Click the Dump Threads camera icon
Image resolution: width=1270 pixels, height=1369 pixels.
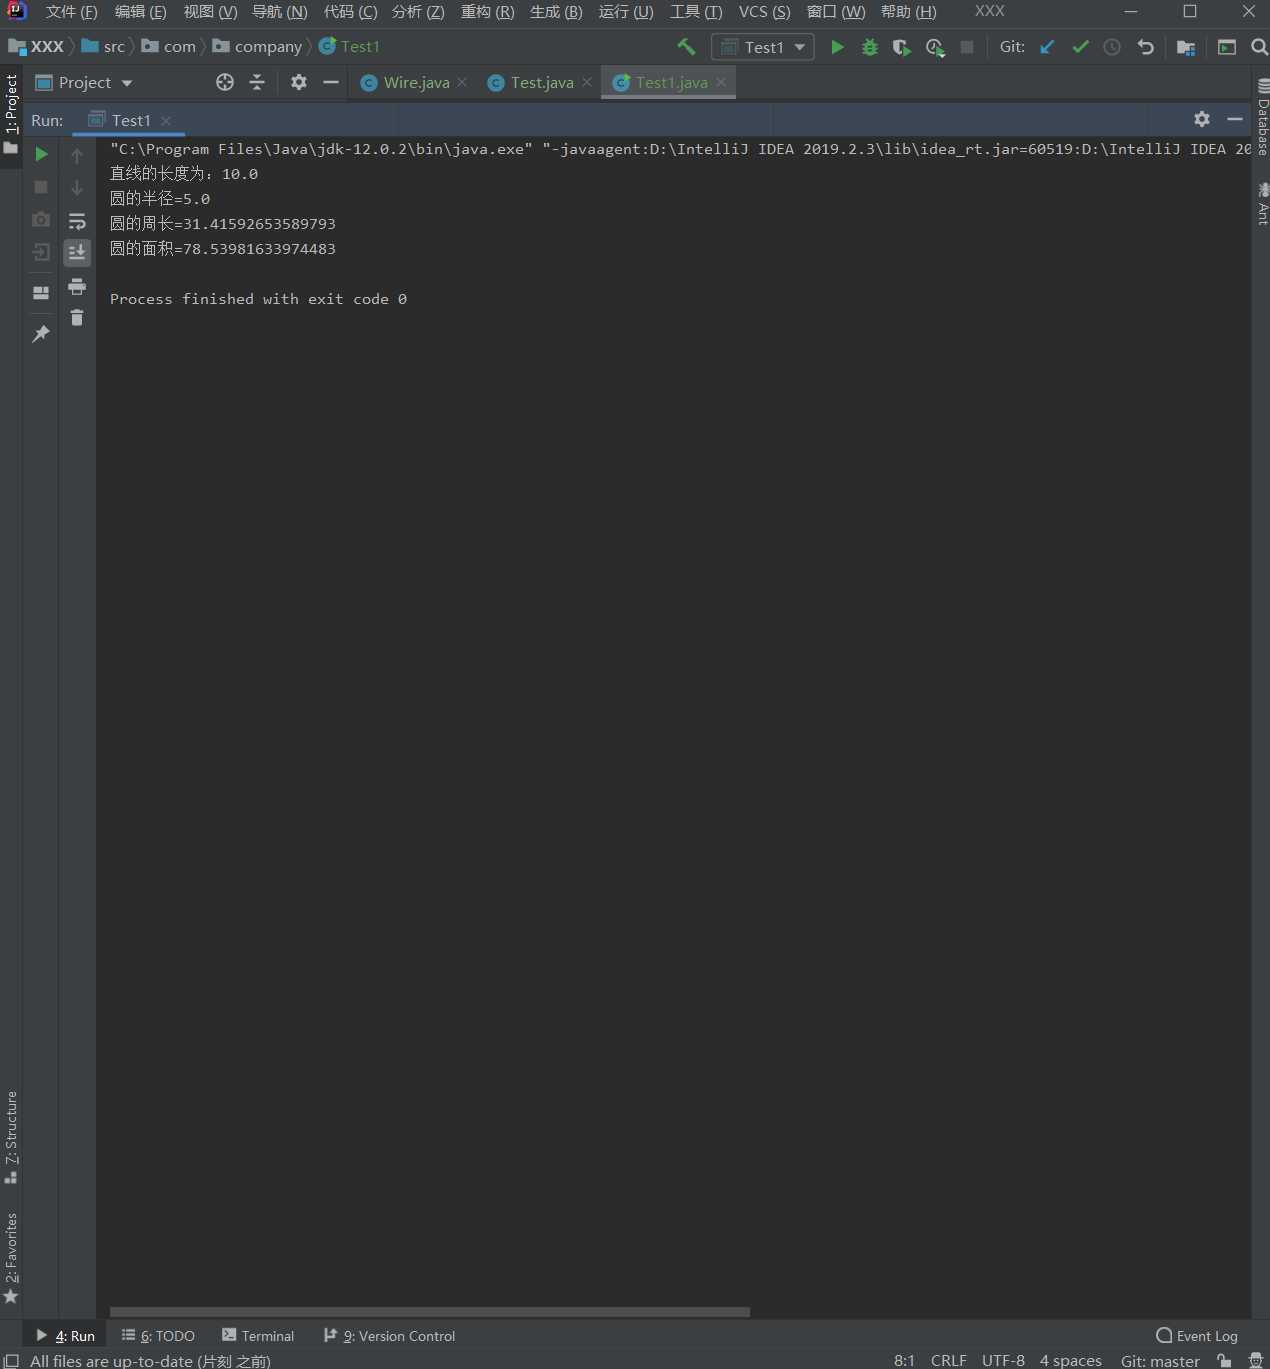41,219
